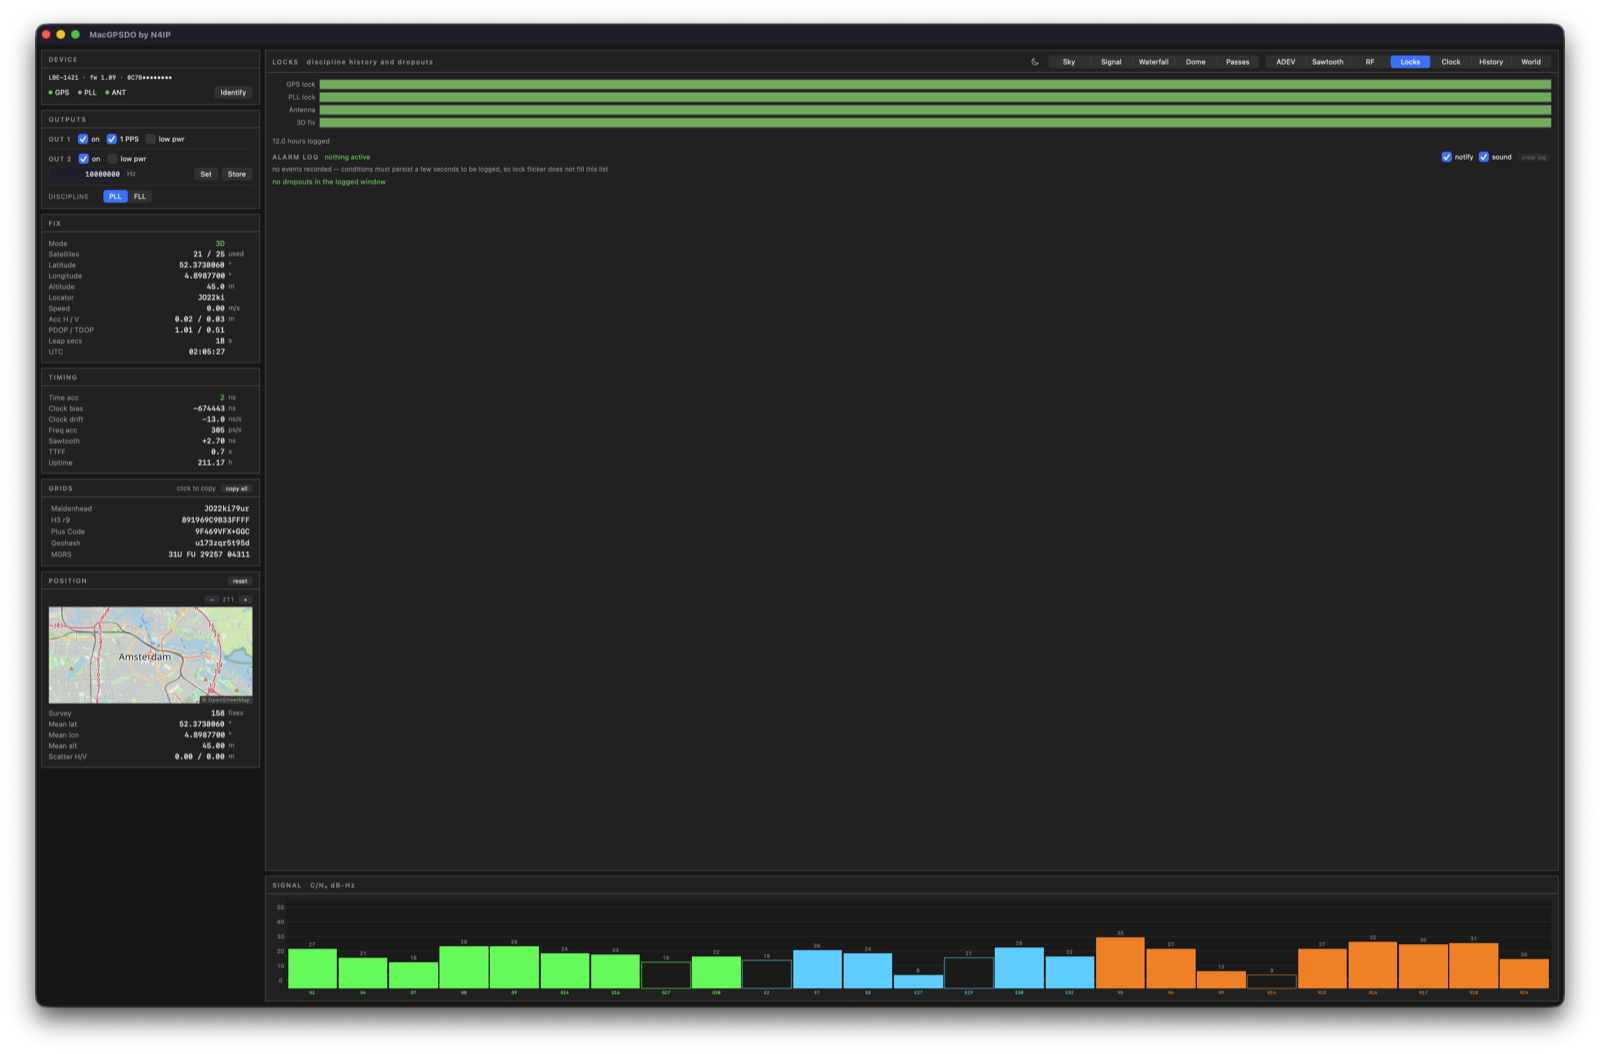Copy the MGRS value 31U FU 29257 04311
This screenshot has height=1054, width=1600.
pos(209,554)
